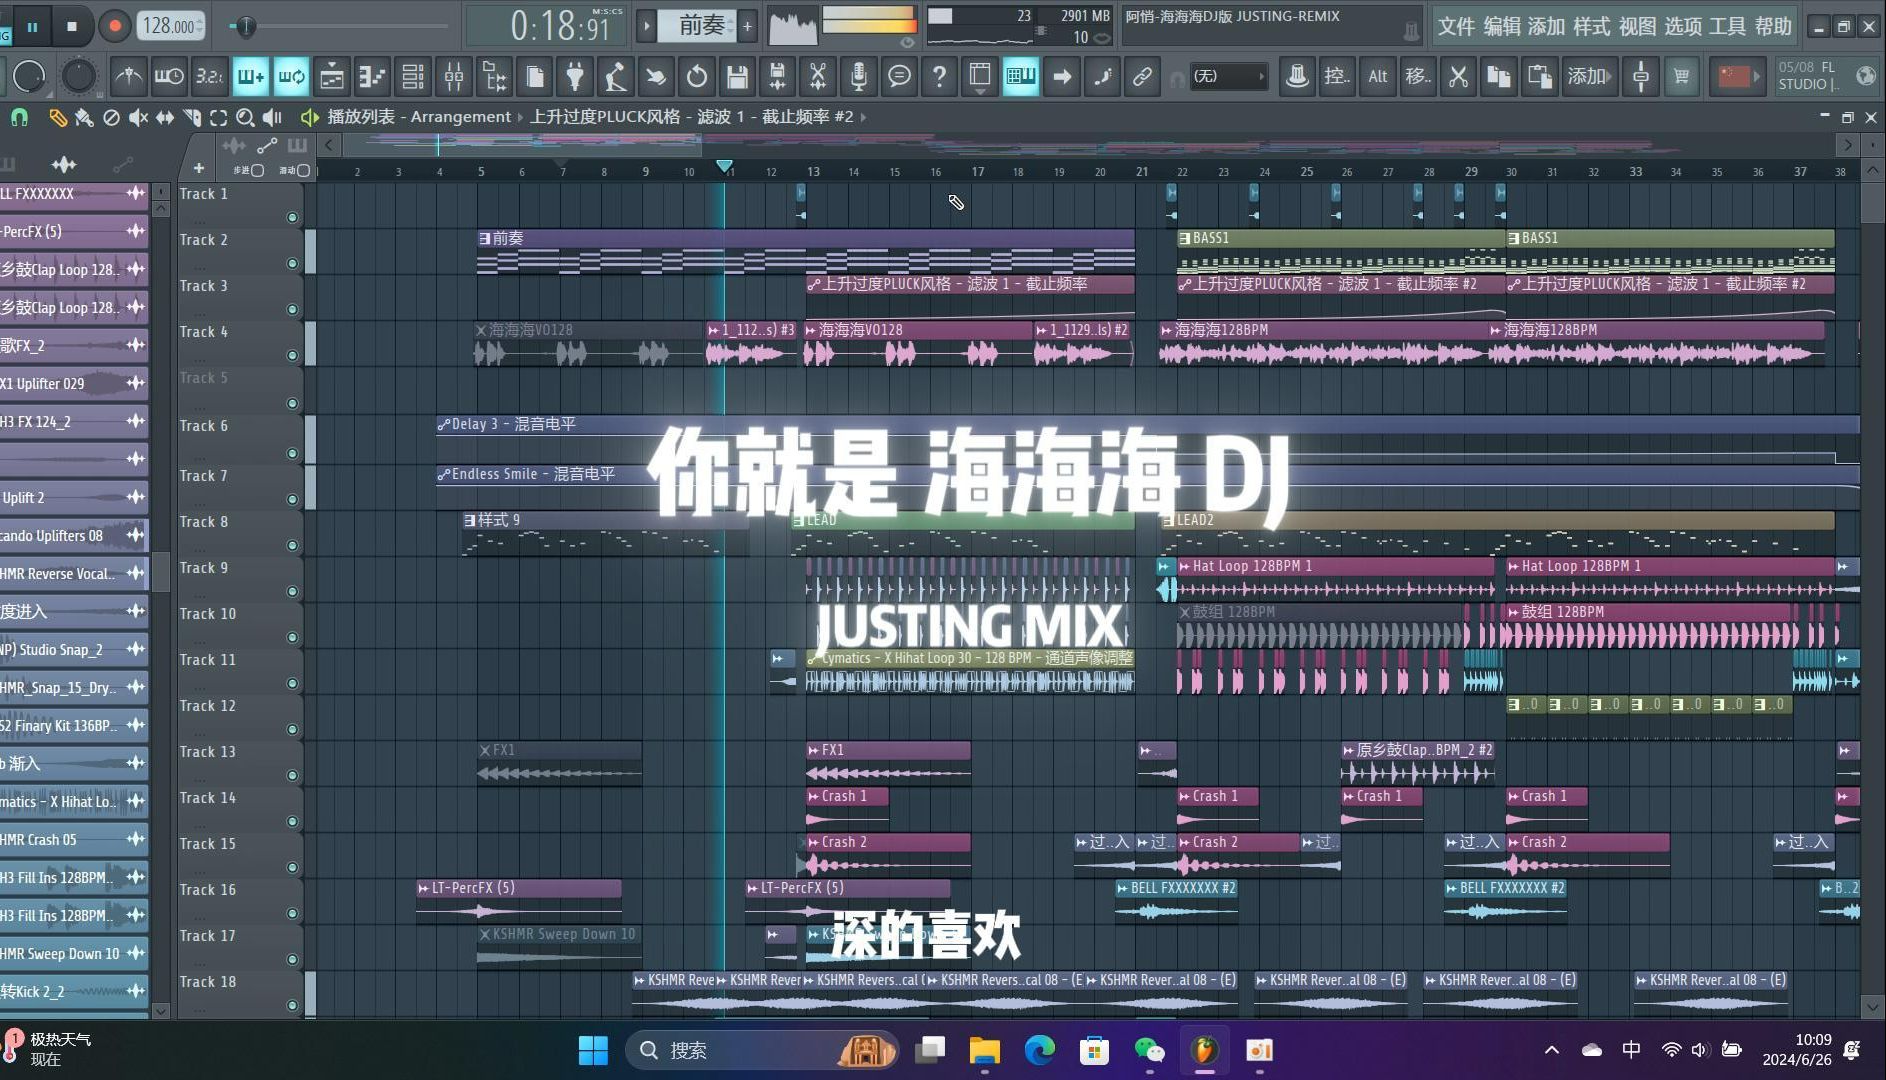Adjust the master pitch knob
This screenshot has width=1886, height=1080.
[x=78, y=76]
